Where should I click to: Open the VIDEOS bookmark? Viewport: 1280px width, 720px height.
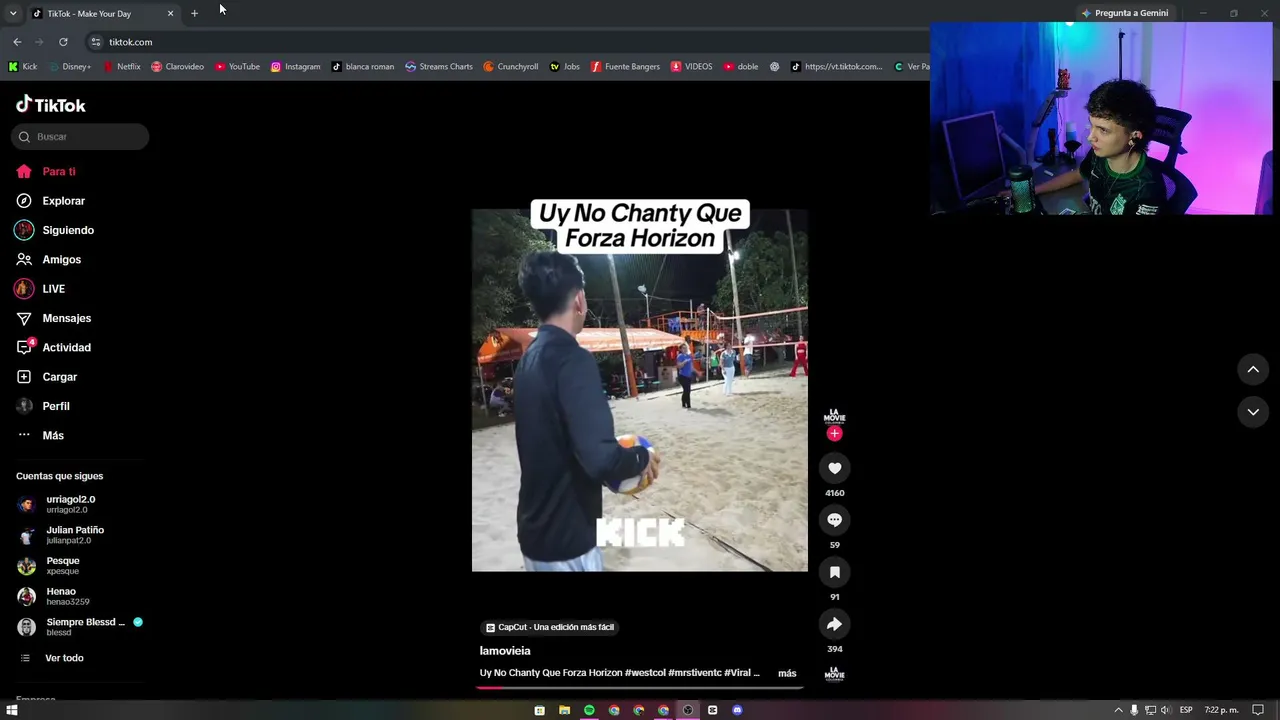tap(691, 67)
